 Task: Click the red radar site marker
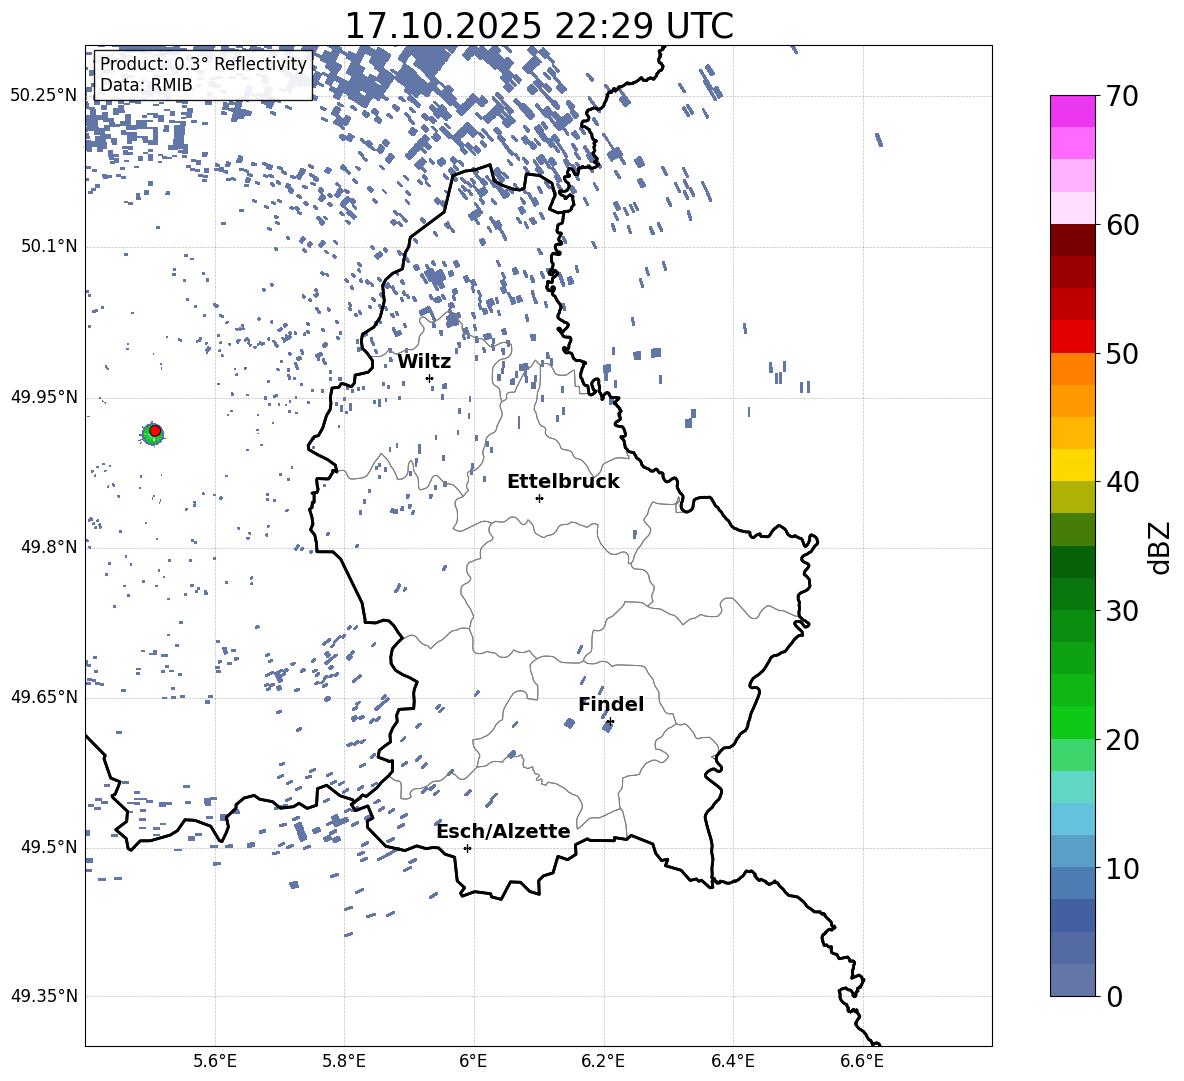coord(155,431)
